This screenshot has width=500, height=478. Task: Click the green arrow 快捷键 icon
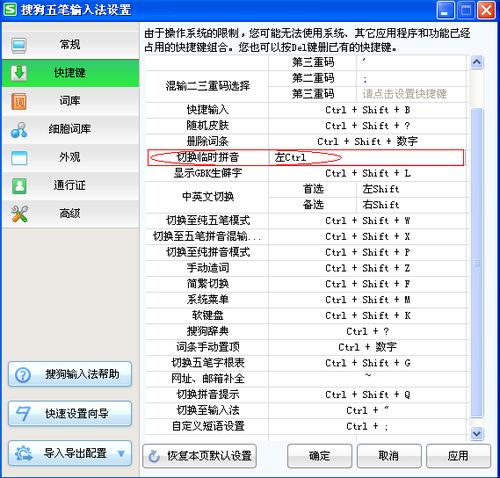point(19,73)
